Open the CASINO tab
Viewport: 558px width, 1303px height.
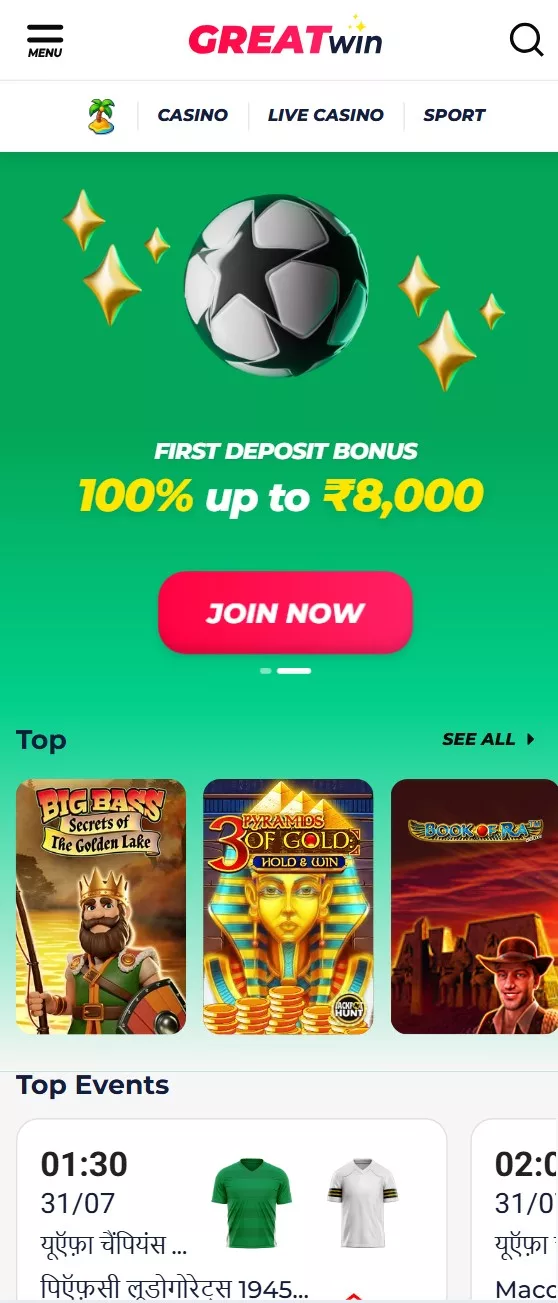point(193,115)
